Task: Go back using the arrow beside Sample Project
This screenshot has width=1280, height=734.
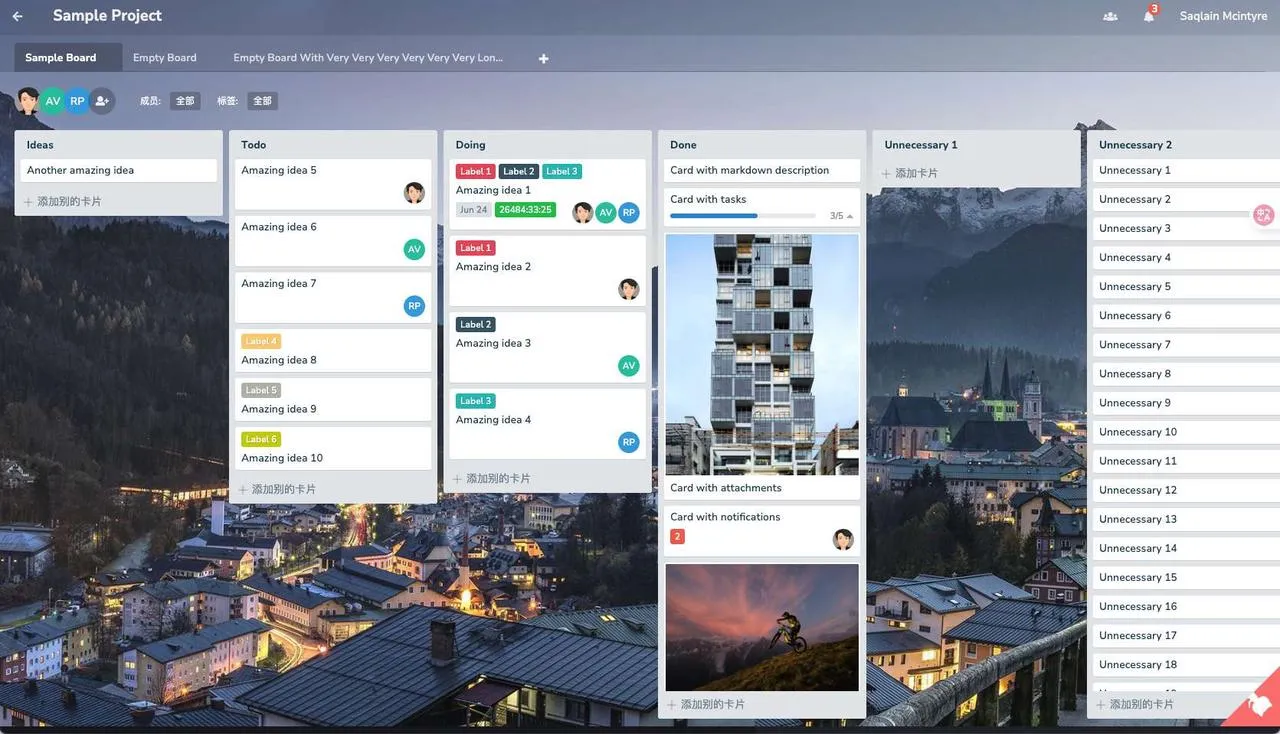Action: (17, 16)
